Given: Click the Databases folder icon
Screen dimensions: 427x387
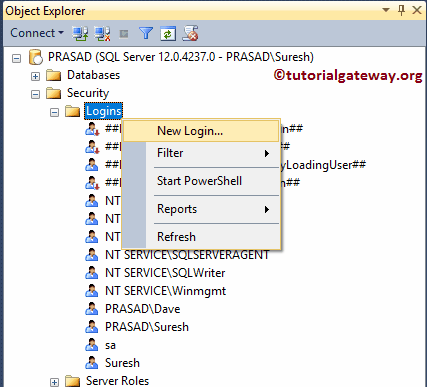Looking at the screenshot, I should point(53,76).
